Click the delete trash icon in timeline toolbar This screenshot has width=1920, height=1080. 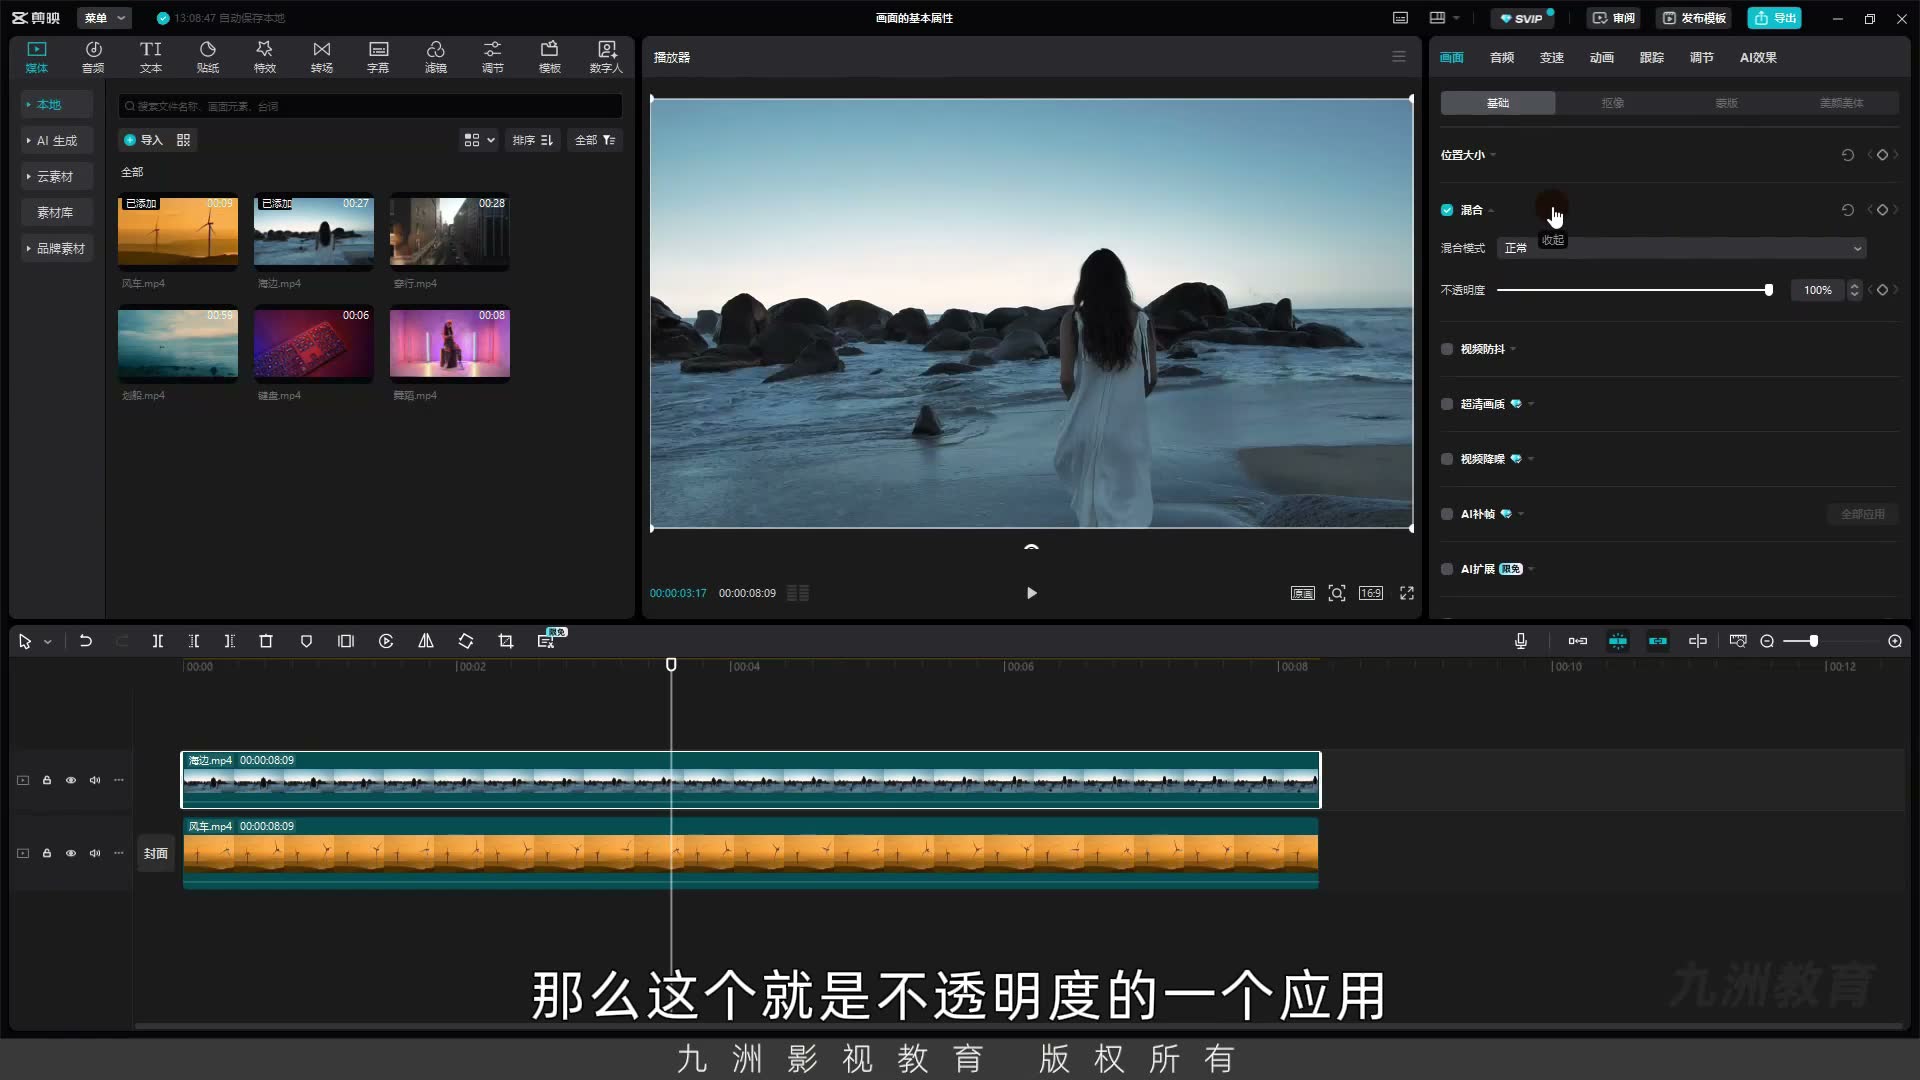coord(266,641)
